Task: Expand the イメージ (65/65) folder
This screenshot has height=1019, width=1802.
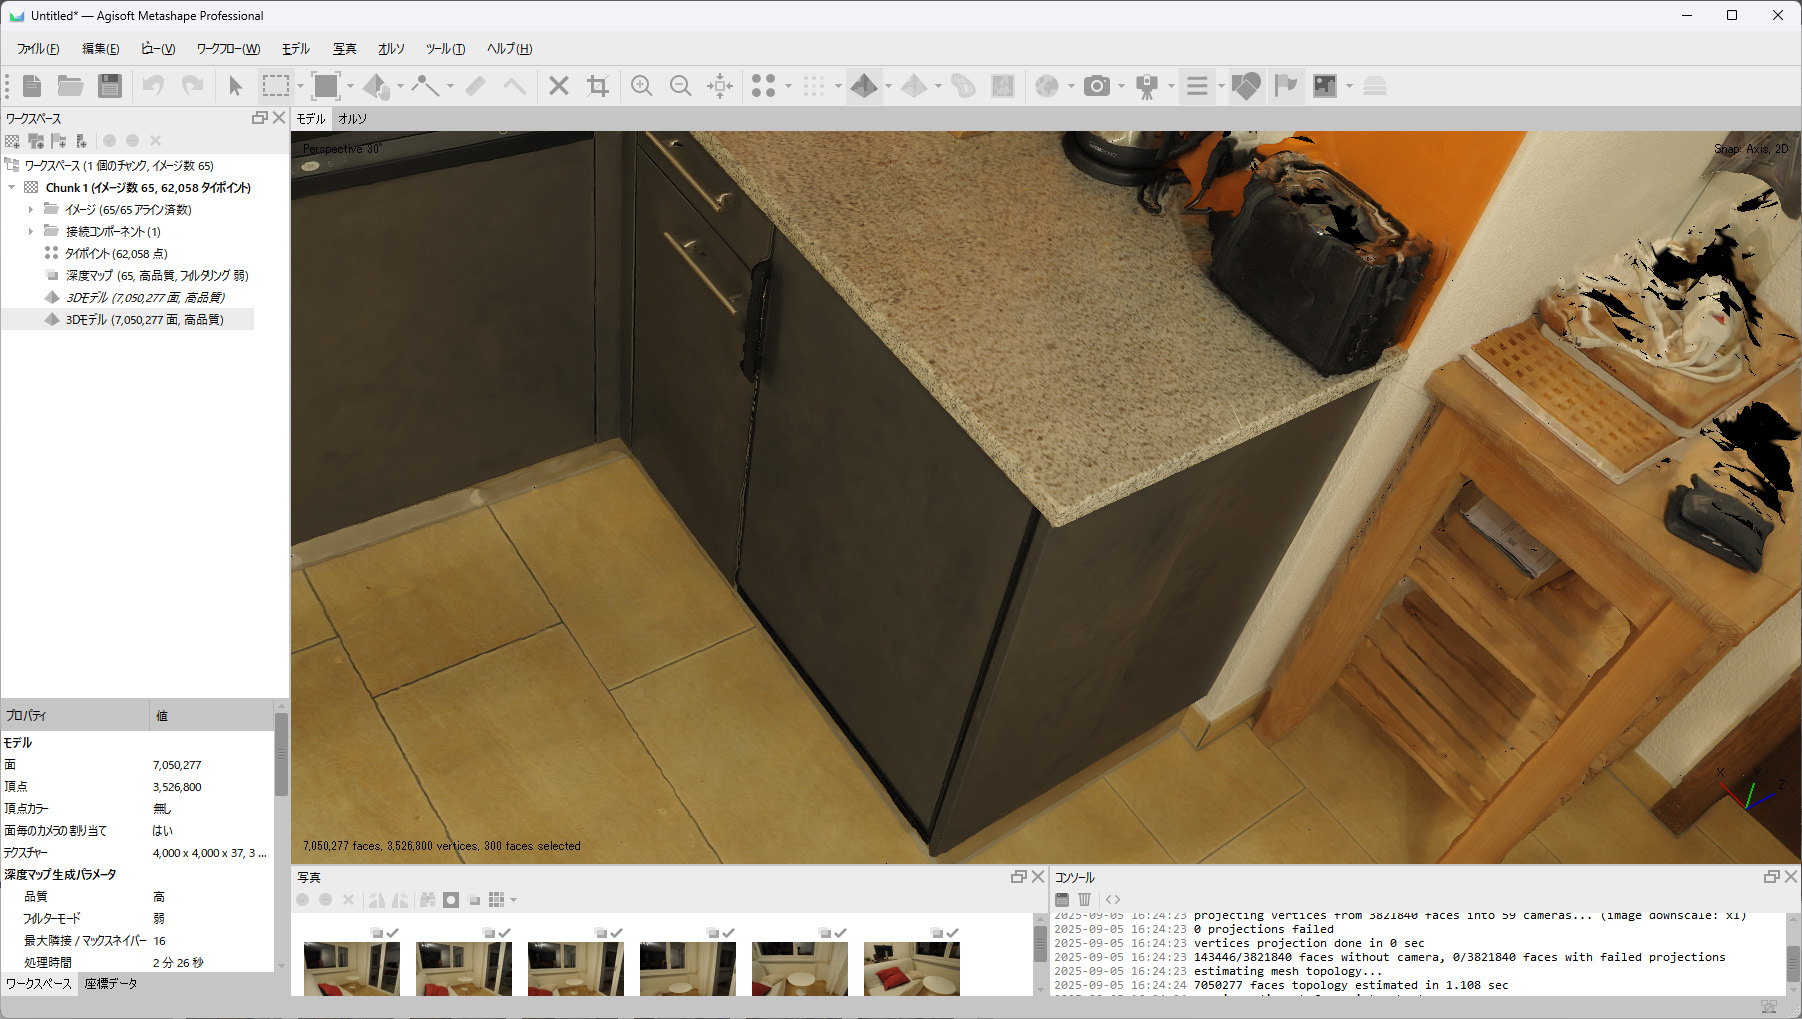Action: 31,209
